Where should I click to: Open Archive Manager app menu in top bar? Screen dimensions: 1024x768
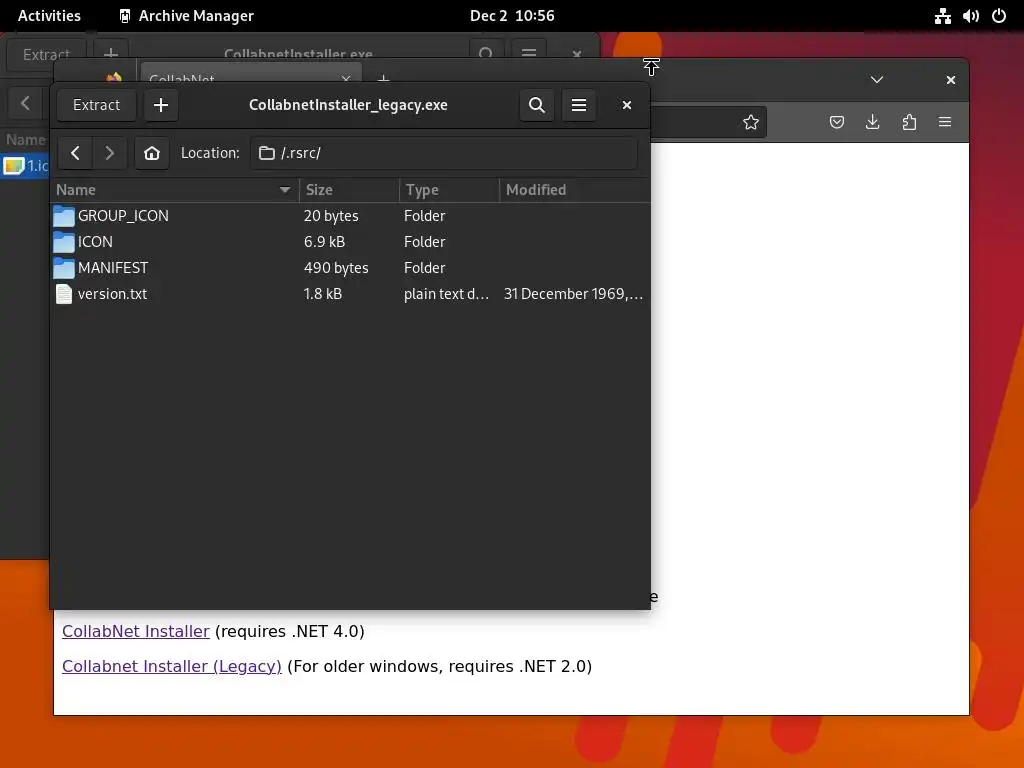click(187, 16)
